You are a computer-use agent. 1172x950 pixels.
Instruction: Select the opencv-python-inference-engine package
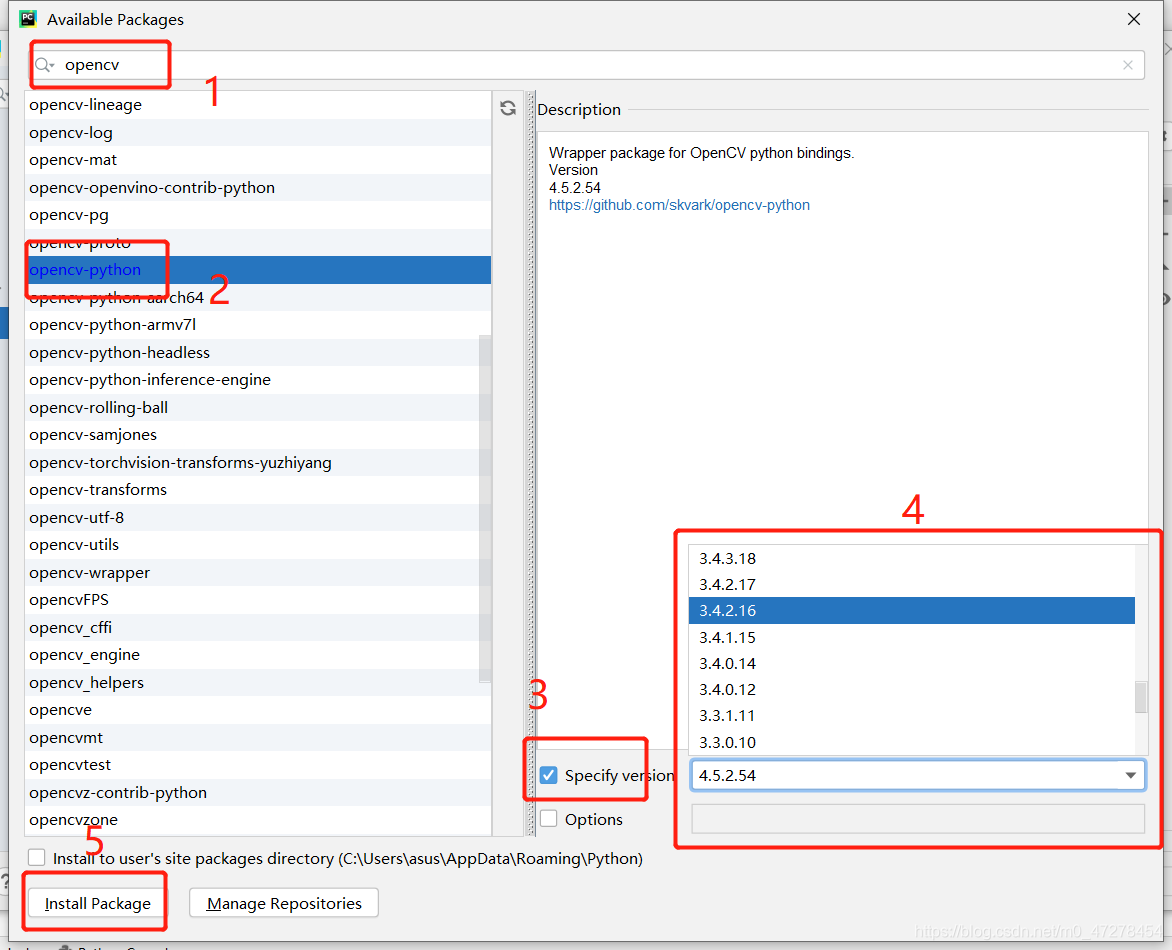coord(258,380)
